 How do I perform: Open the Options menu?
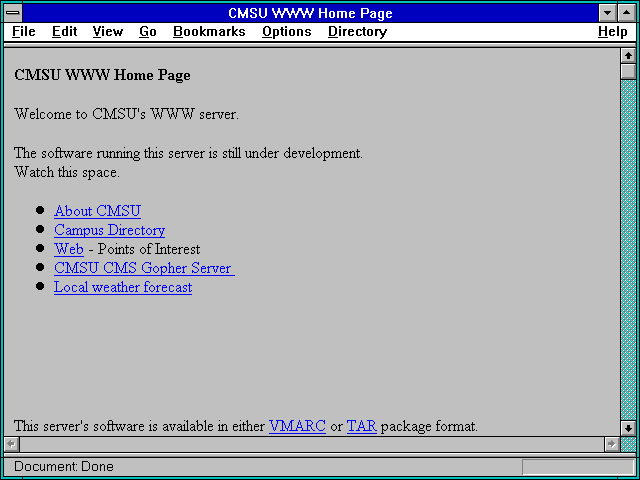point(287,32)
